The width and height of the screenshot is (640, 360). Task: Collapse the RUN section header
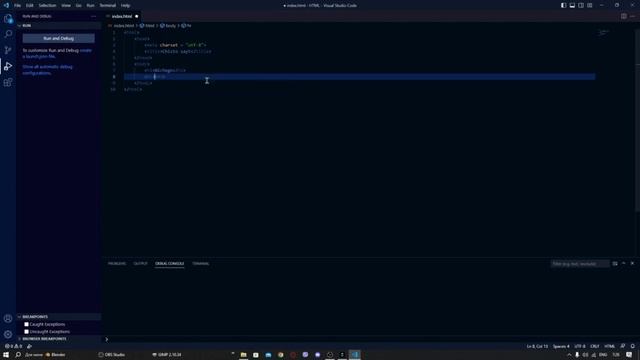[59, 25]
